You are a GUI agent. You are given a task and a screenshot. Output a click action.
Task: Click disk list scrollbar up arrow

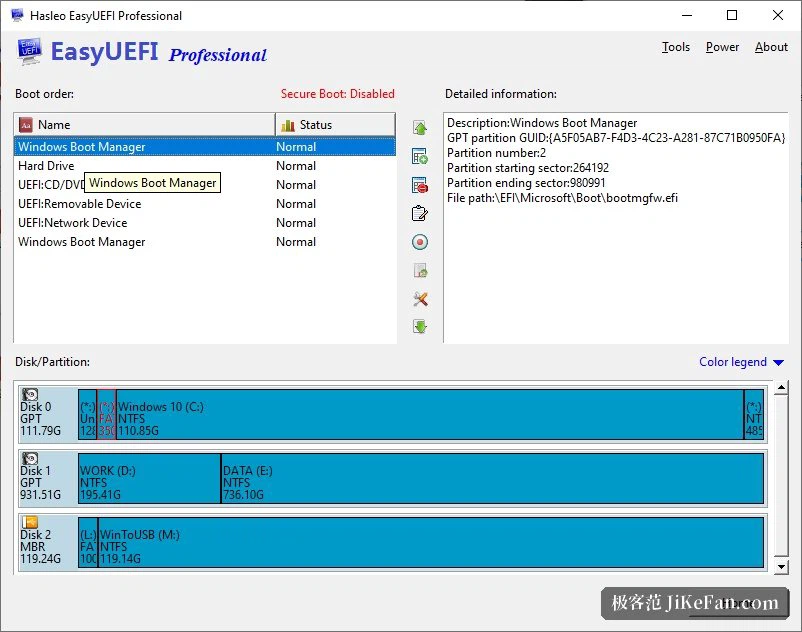click(781, 388)
